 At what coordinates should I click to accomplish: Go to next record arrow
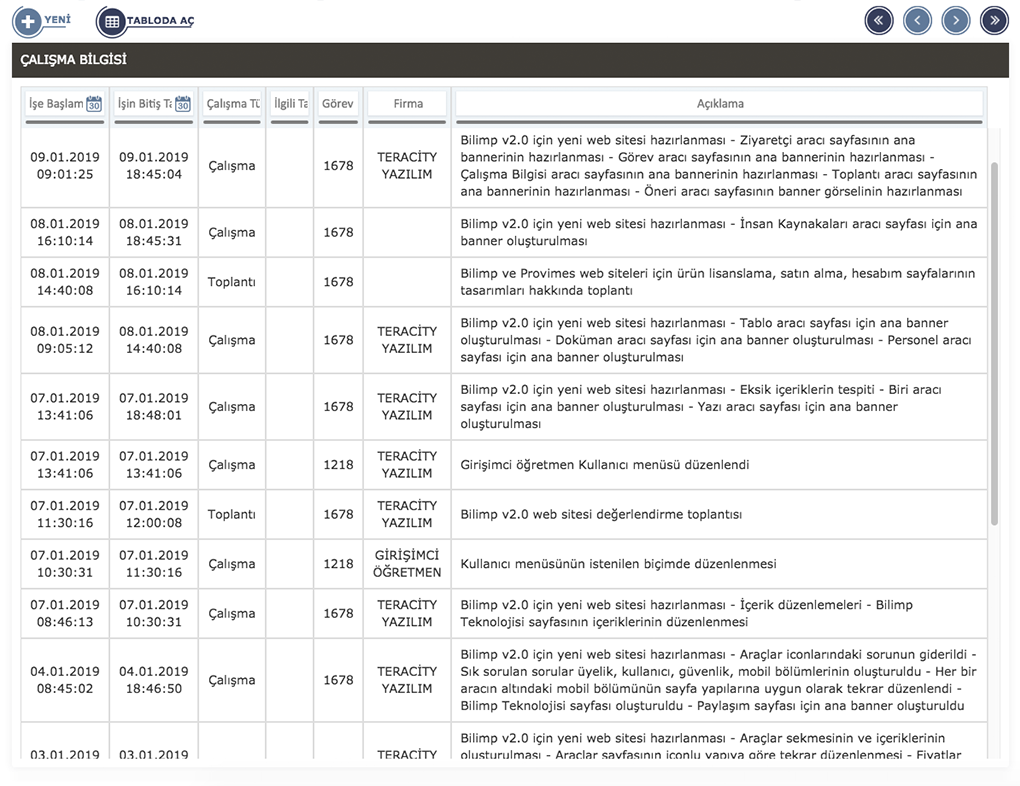pos(956,20)
